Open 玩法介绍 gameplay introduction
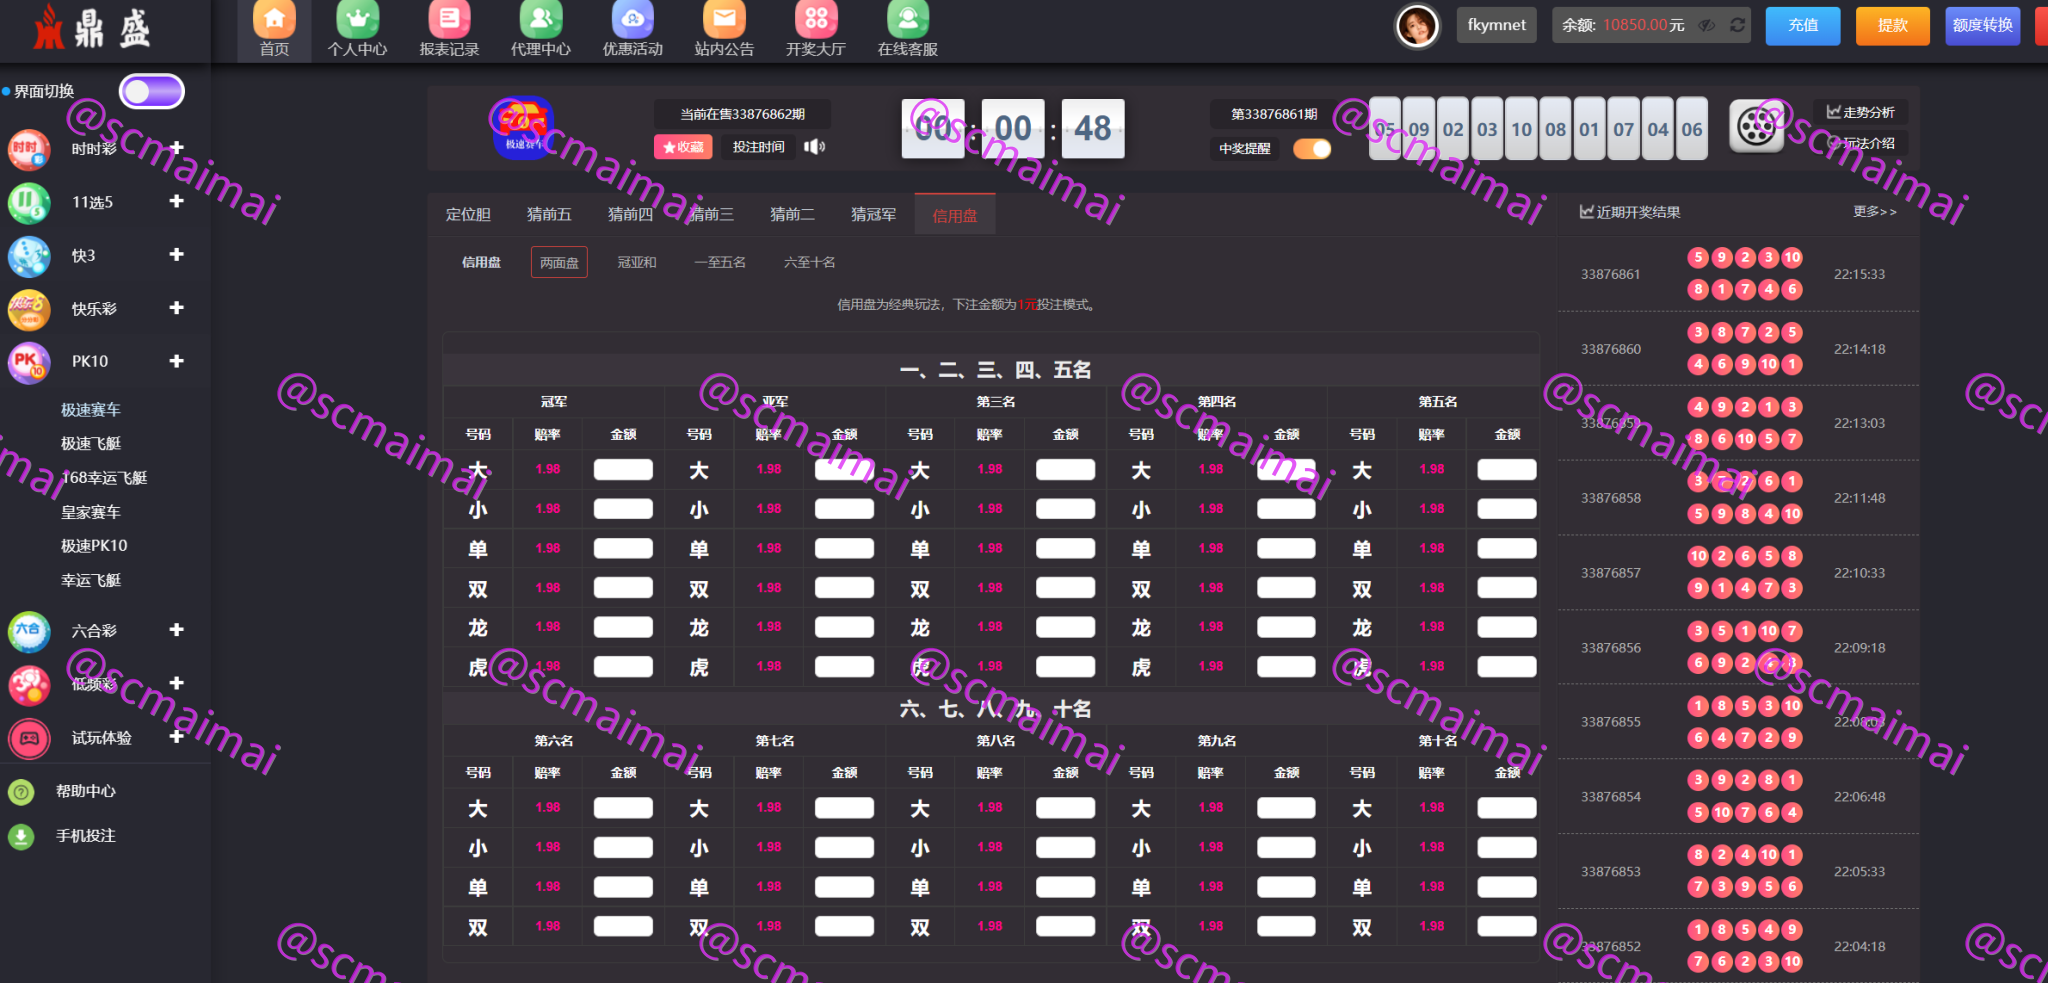This screenshot has height=983, width=2048. coord(1861,143)
